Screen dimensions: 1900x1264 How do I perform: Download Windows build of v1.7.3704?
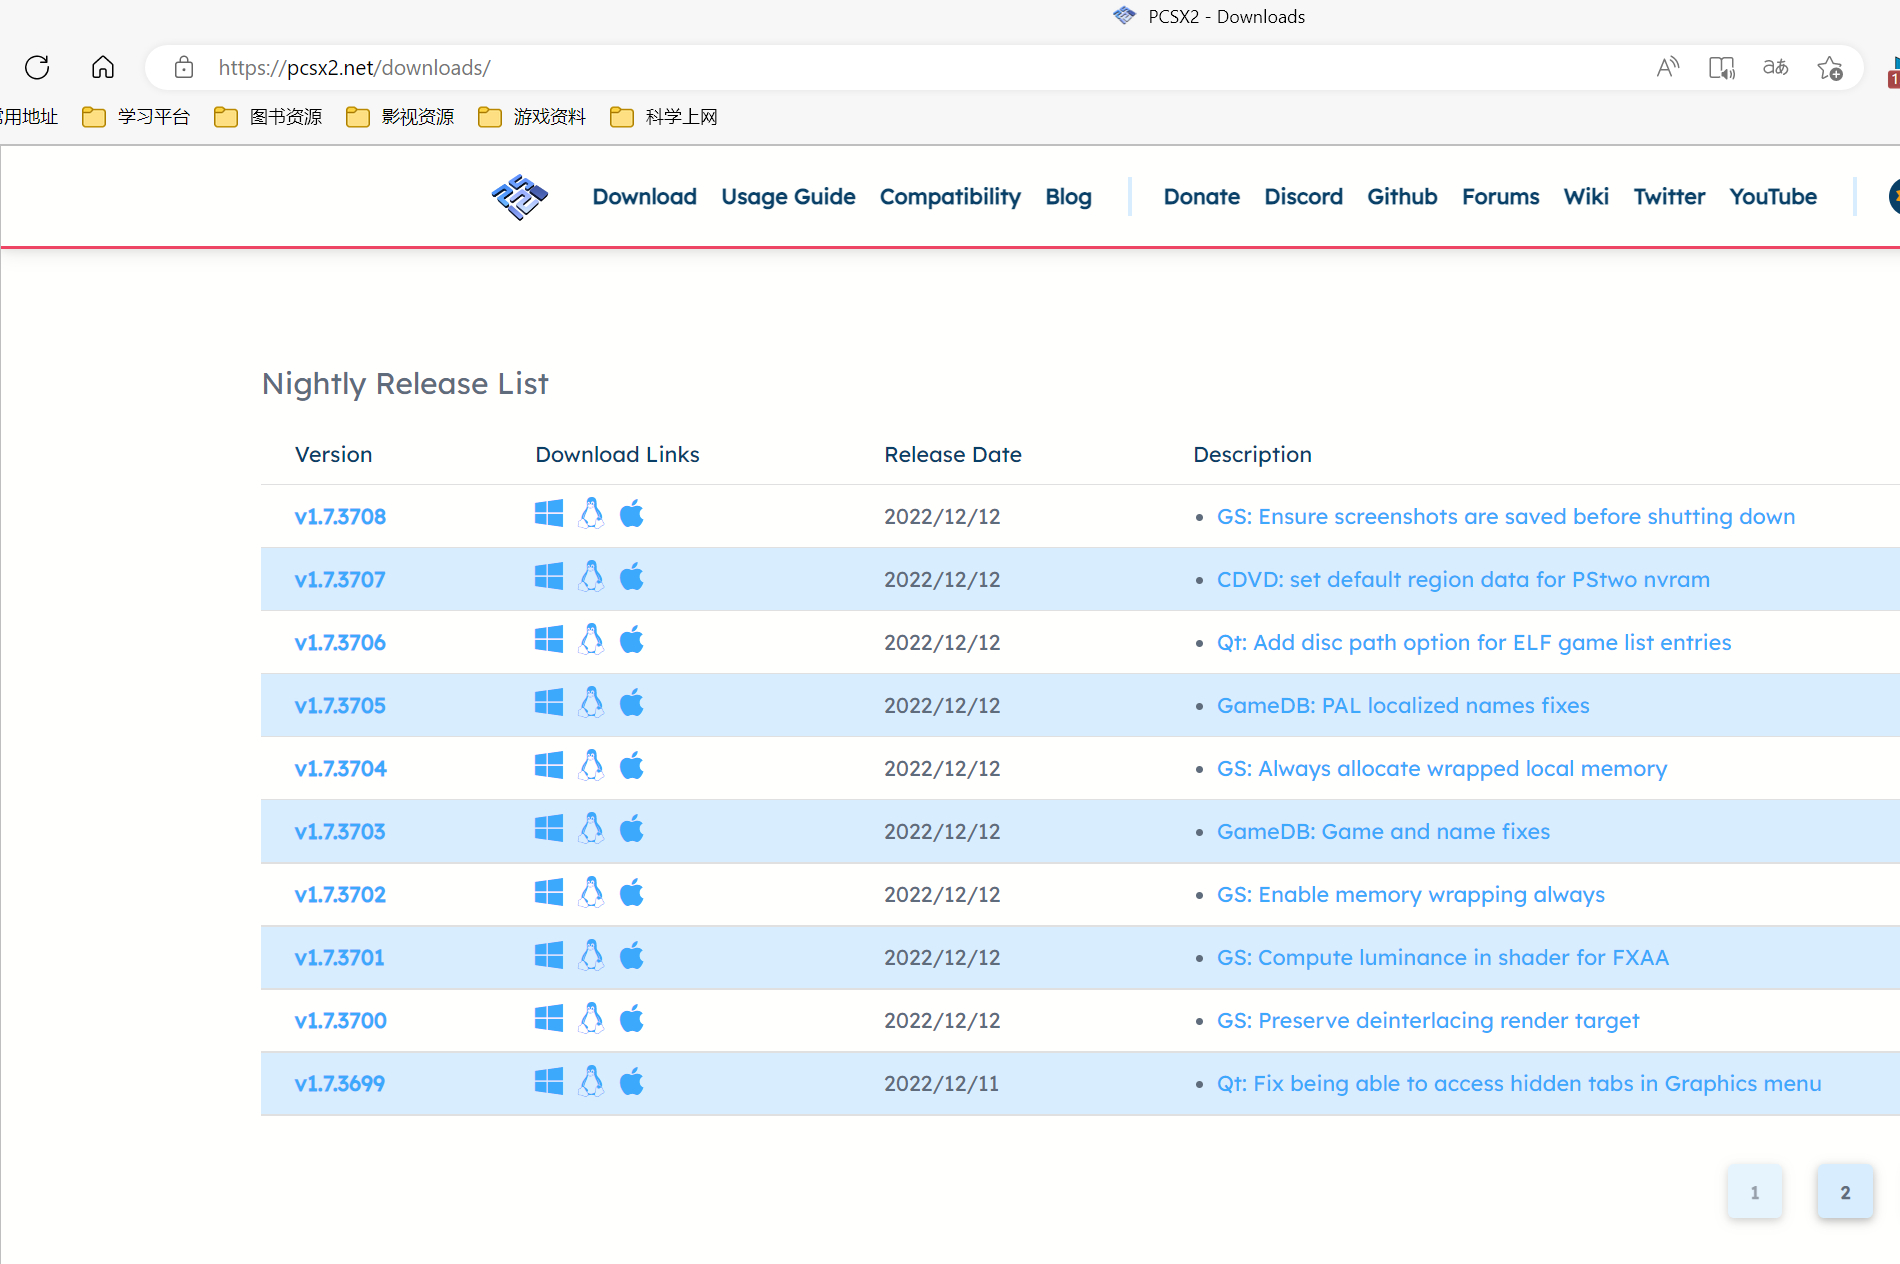(x=549, y=766)
